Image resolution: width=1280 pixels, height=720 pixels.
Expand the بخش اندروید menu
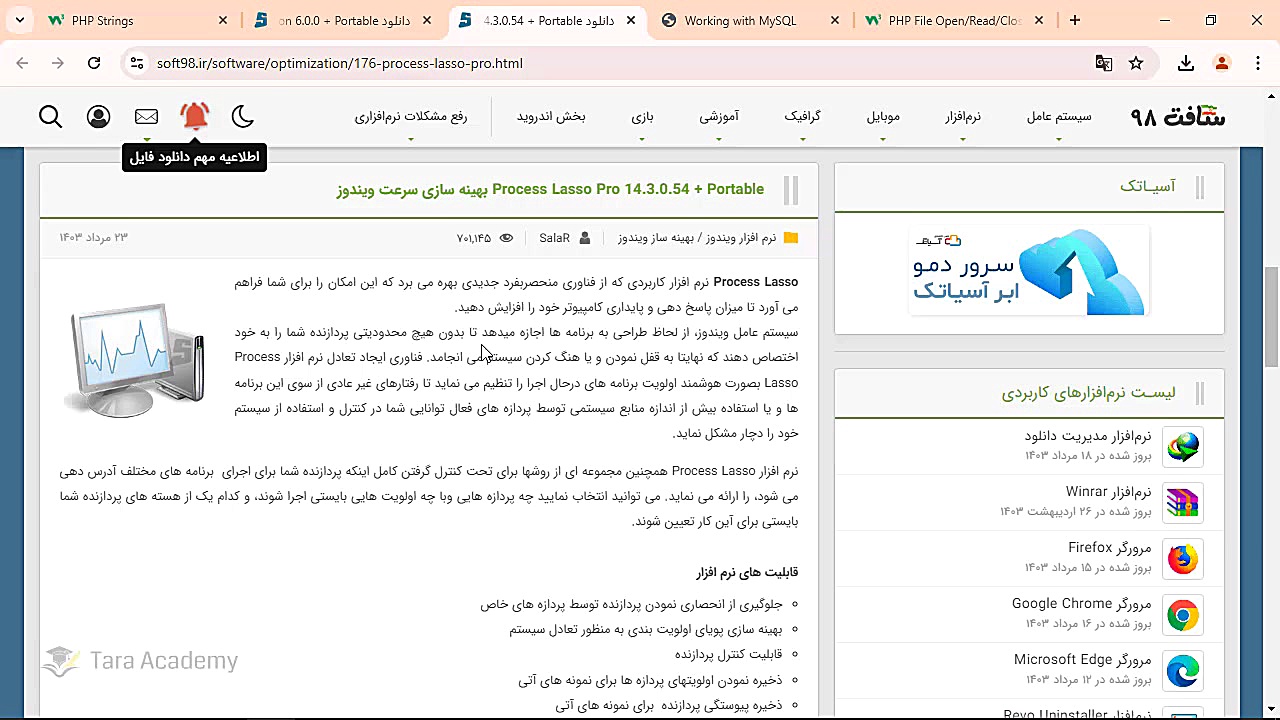[x=551, y=117]
